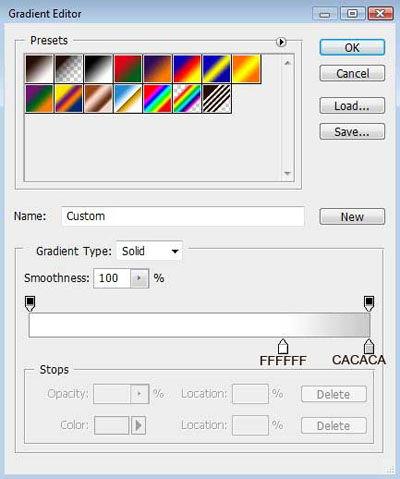Open the Presets panel flyout menu arrow
Screen dimensions: 400x479
point(281,42)
